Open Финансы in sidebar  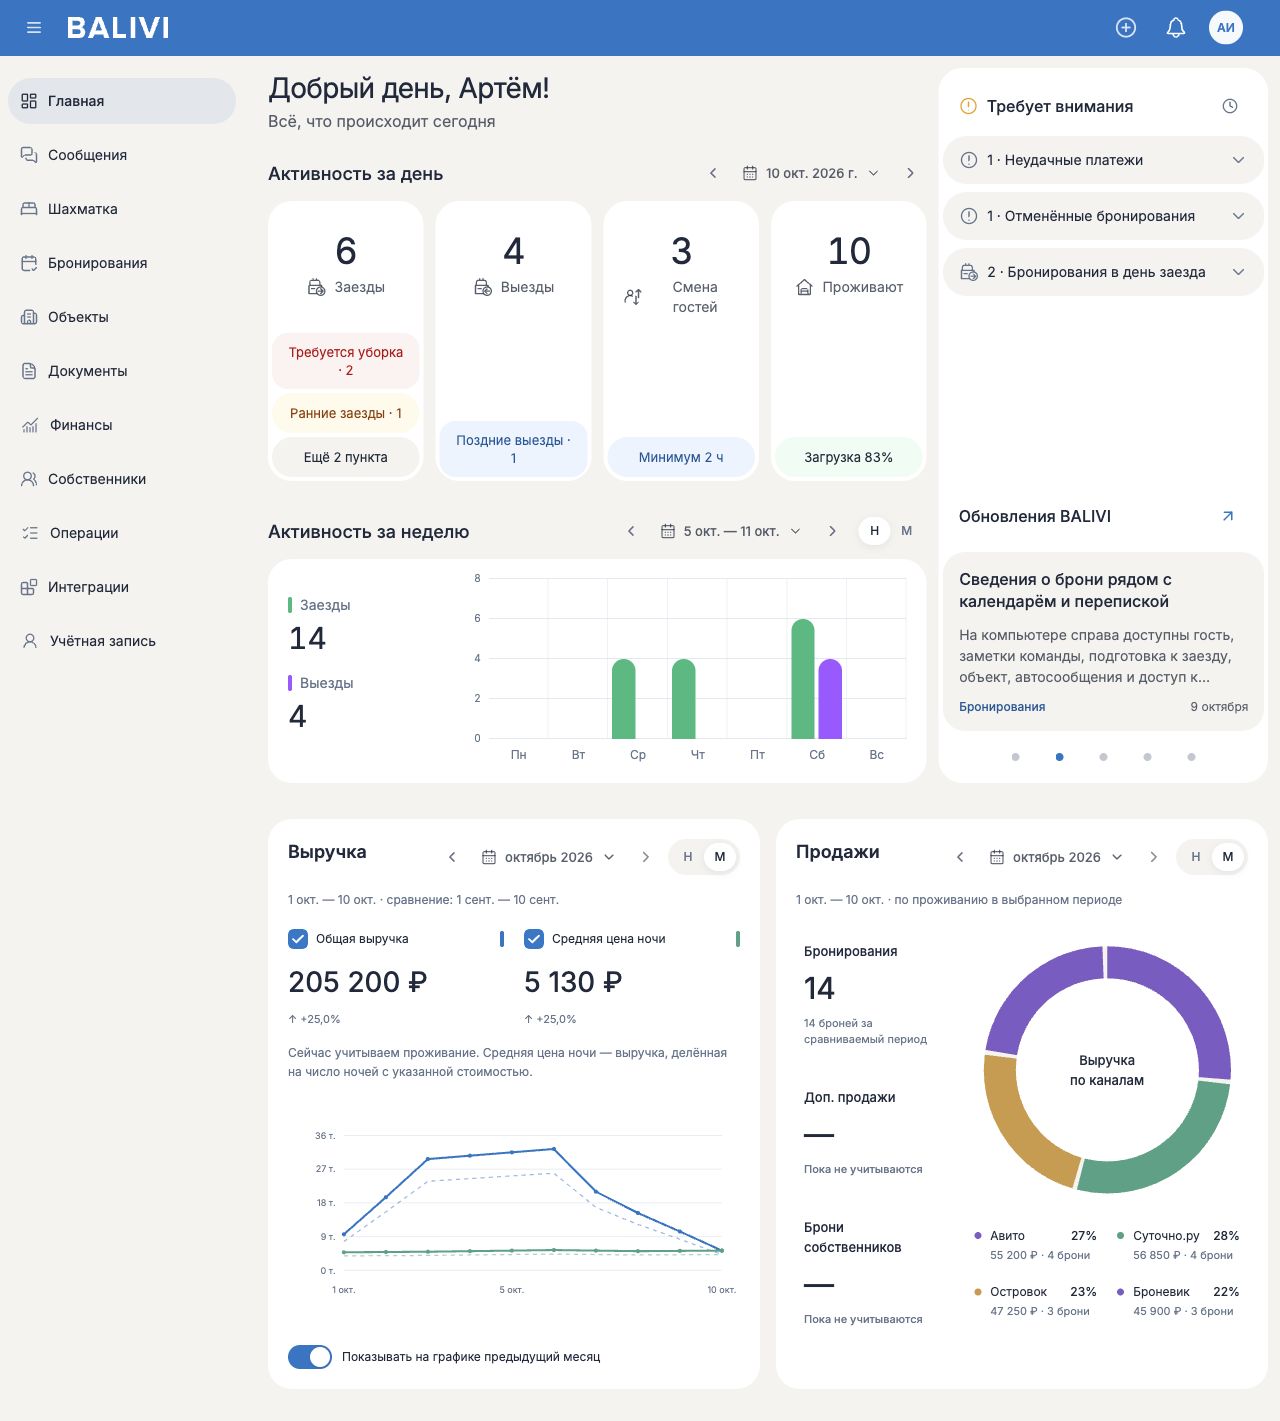(122, 425)
